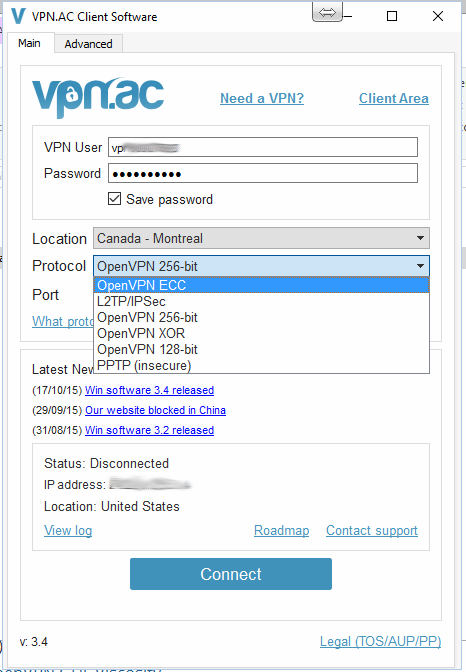The width and height of the screenshot is (466, 672).
Task: Open the Main tab
Action: (x=29, y=43)
